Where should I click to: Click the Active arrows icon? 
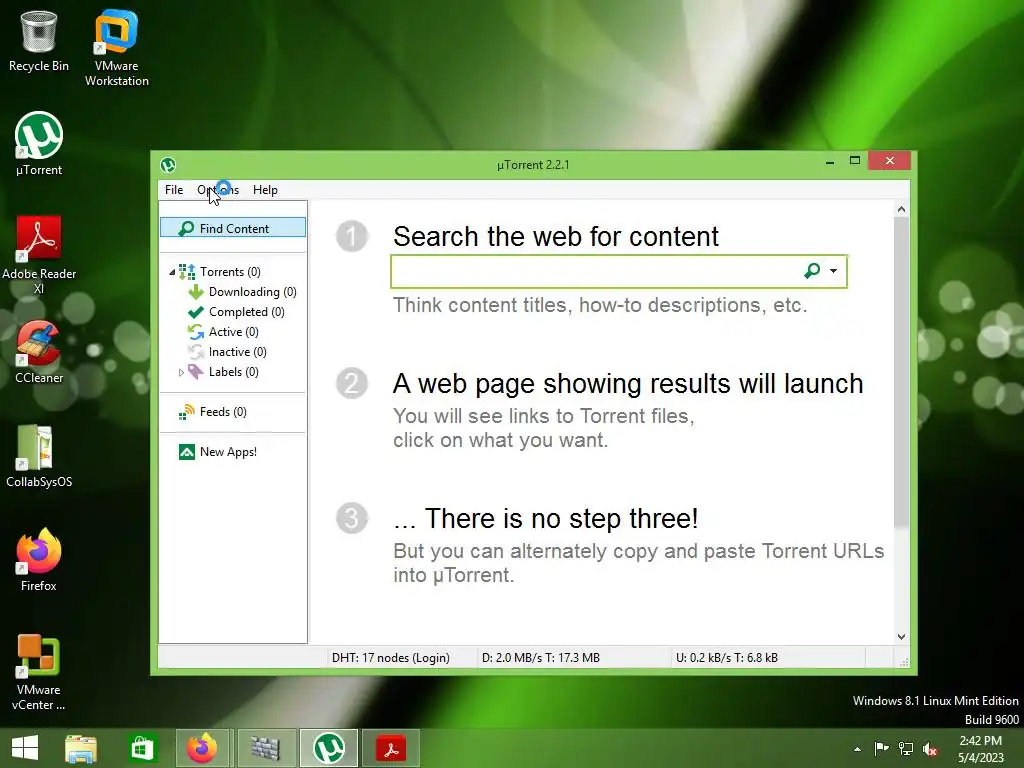click(x=196, y=332)
